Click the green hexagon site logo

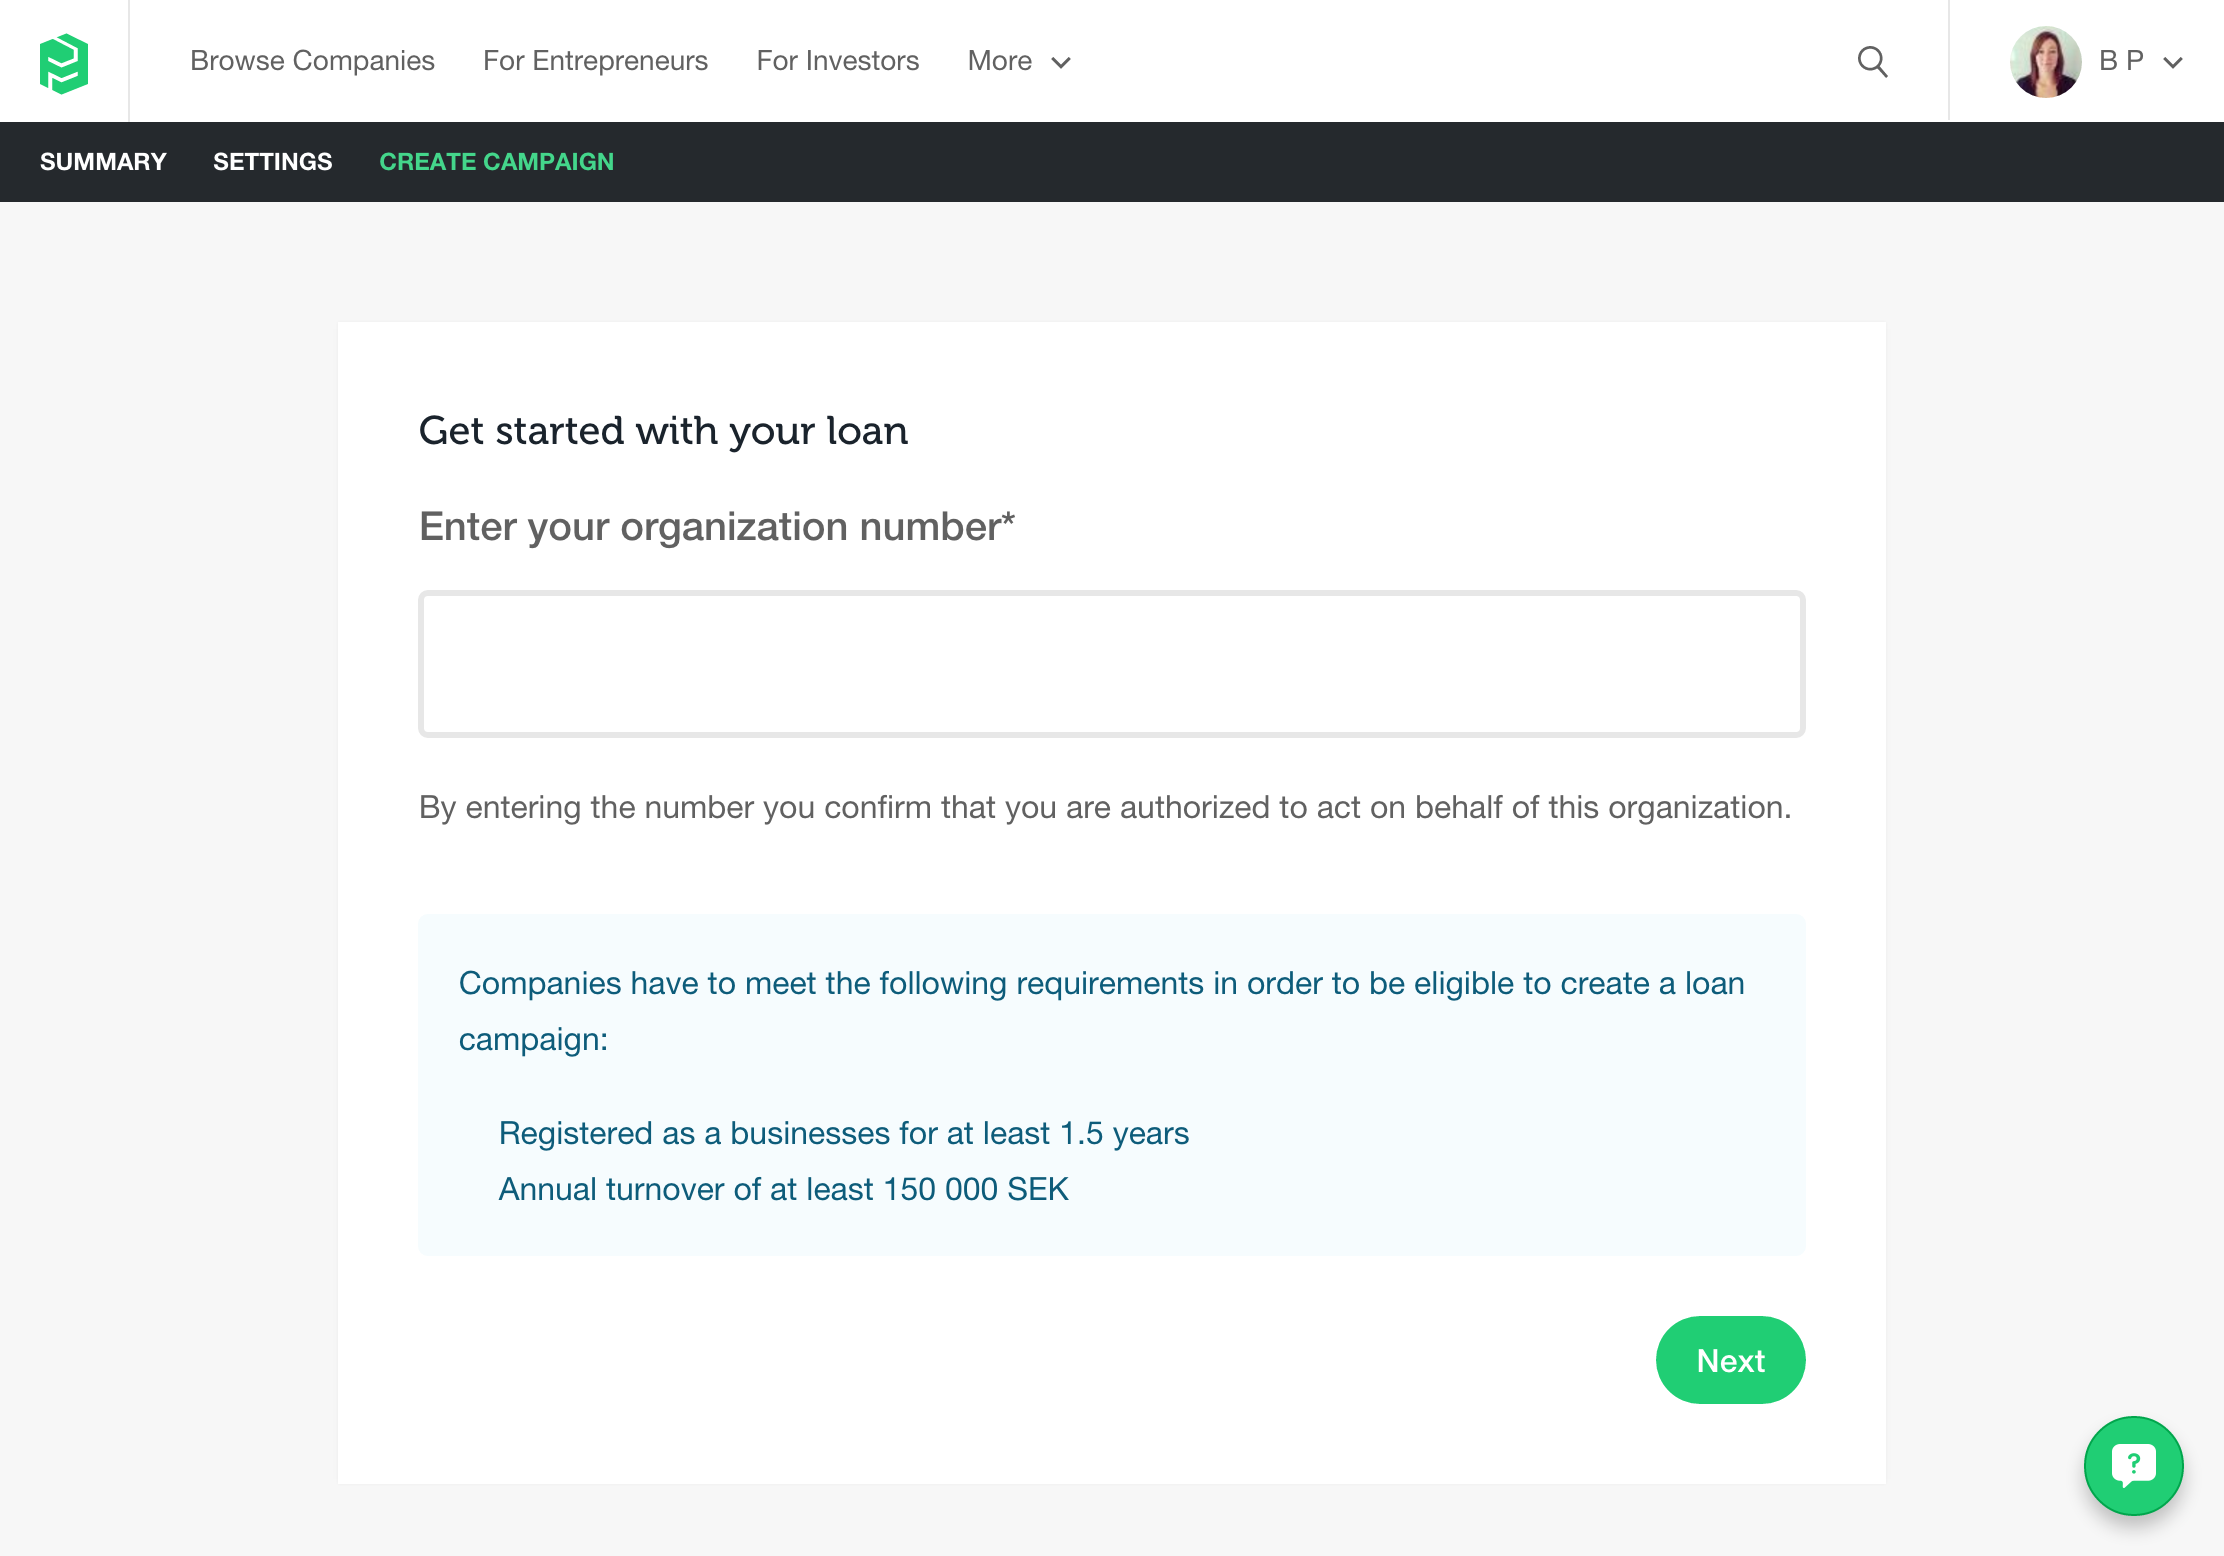tap(64, 62)
